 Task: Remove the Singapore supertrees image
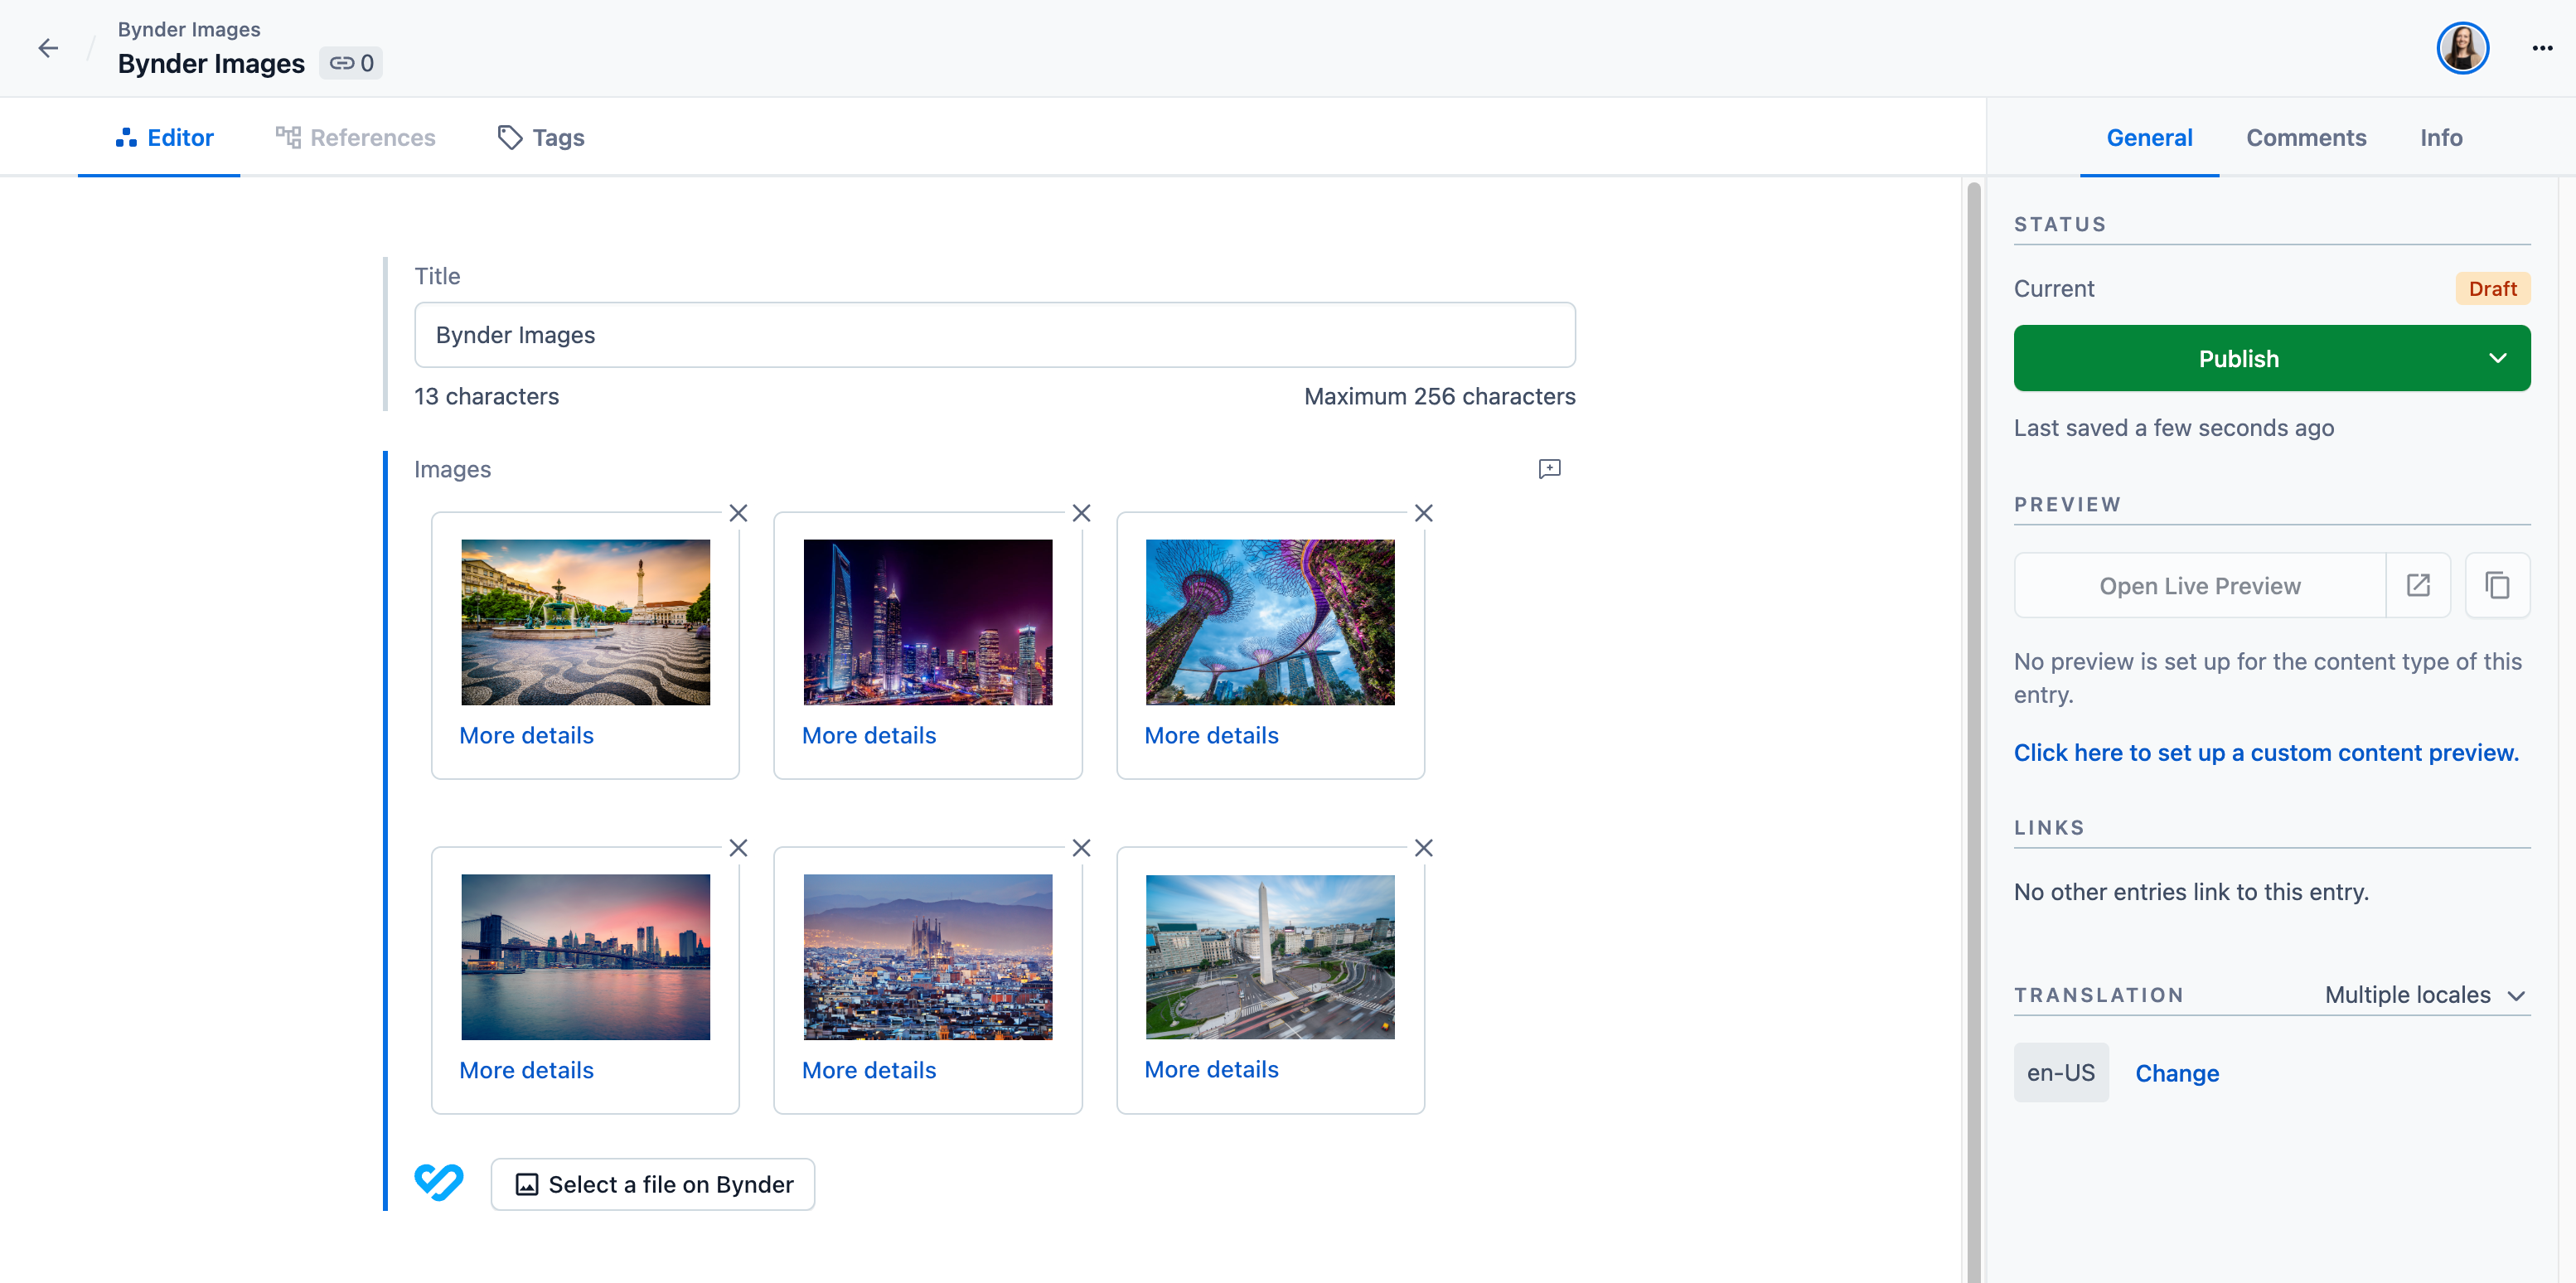pos(1424,513)
